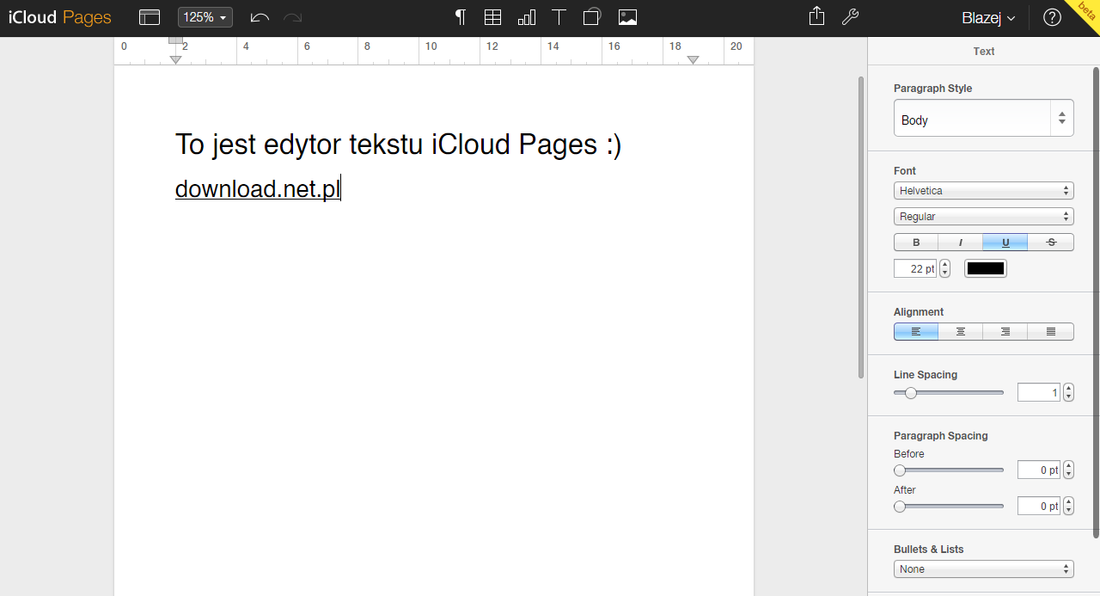Align text left
Viewport: 1100px width, 596px height.
click(916, 332)
